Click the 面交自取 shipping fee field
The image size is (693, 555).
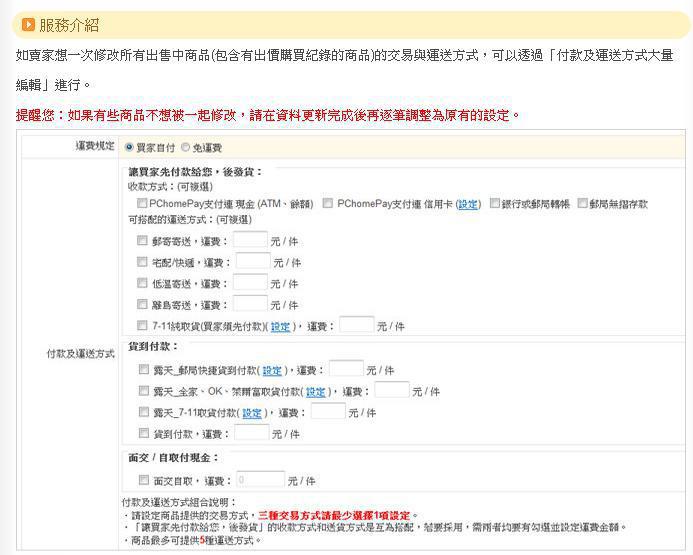coord(261,479)
